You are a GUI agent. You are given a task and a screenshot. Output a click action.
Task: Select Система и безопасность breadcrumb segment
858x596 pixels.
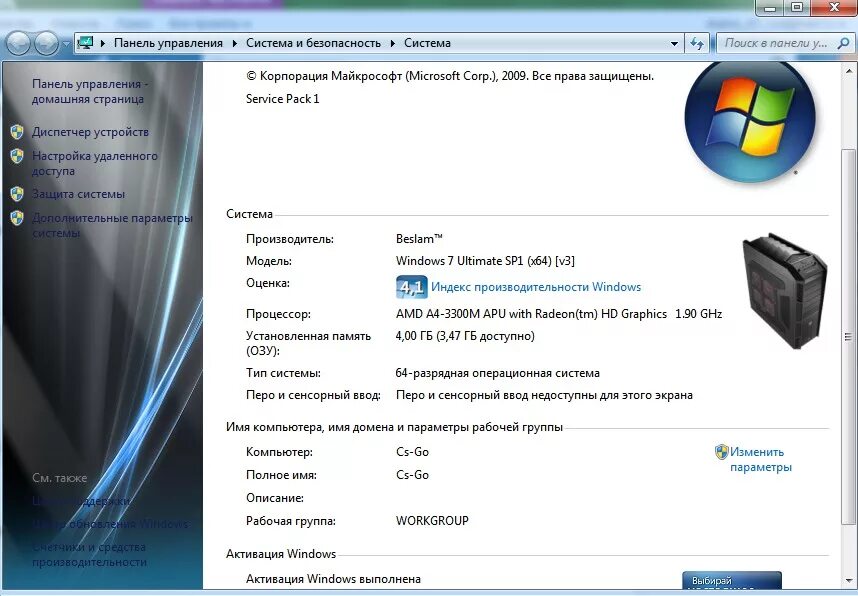coord(314,43)
